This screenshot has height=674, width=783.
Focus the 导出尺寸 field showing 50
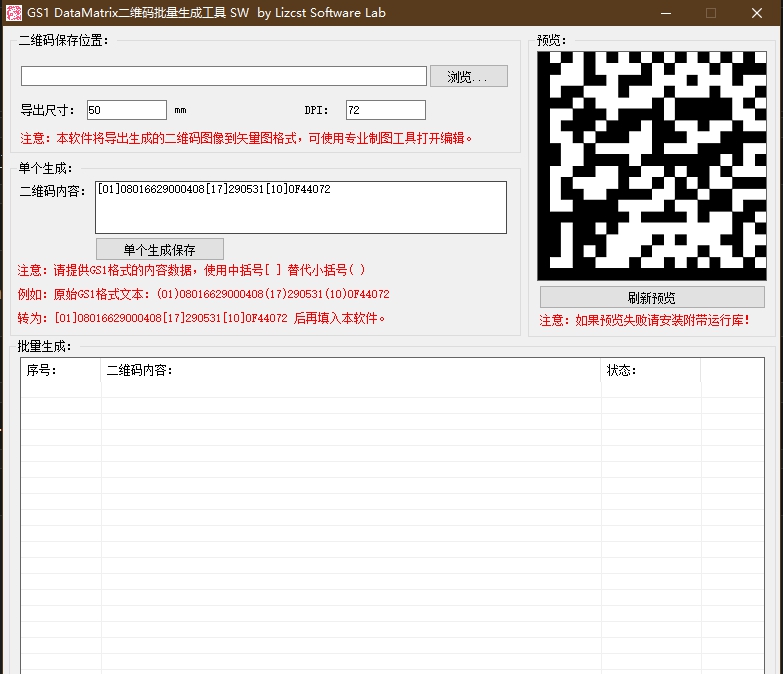127,110
